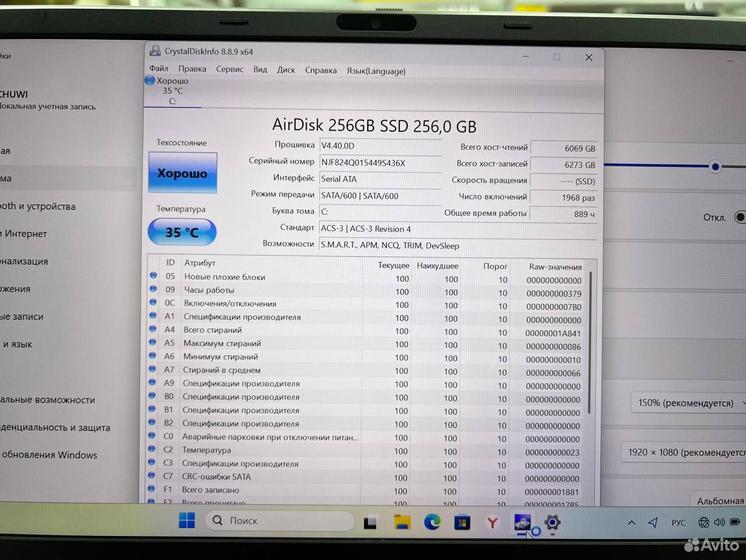Click the taskbar Поиск search box
746x560 pixels.
(279, 521)
